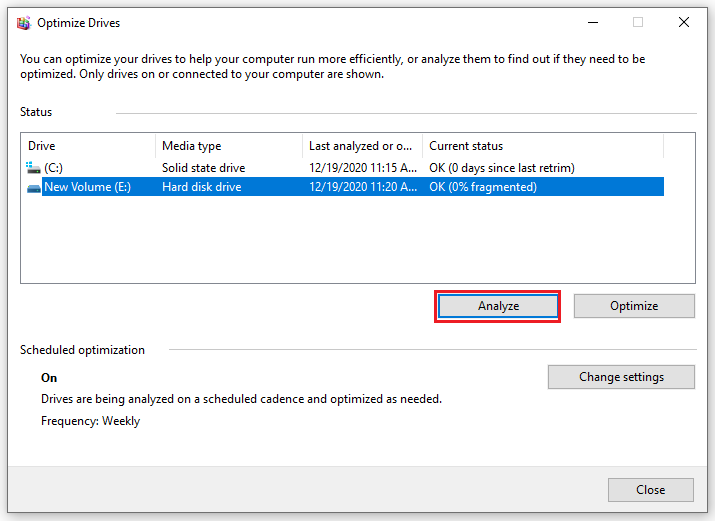Click OK (0% fragmented) status cell

point(483,187)
